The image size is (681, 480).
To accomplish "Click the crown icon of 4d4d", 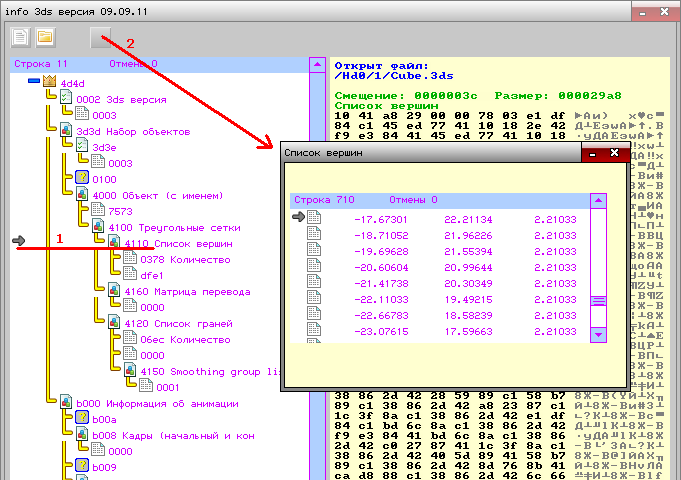I will click(x=50, y=82).
